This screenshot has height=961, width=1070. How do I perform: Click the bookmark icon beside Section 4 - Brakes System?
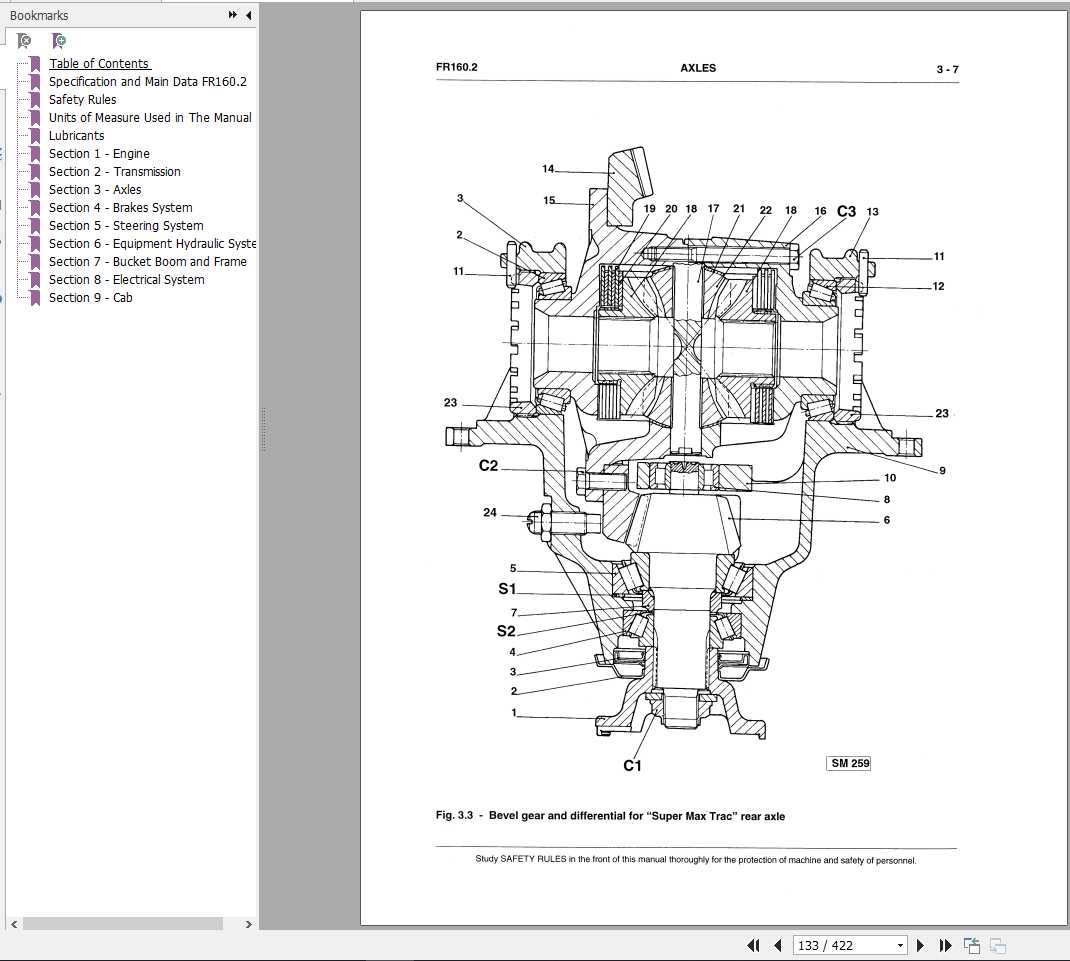click(x=35, y=207)
